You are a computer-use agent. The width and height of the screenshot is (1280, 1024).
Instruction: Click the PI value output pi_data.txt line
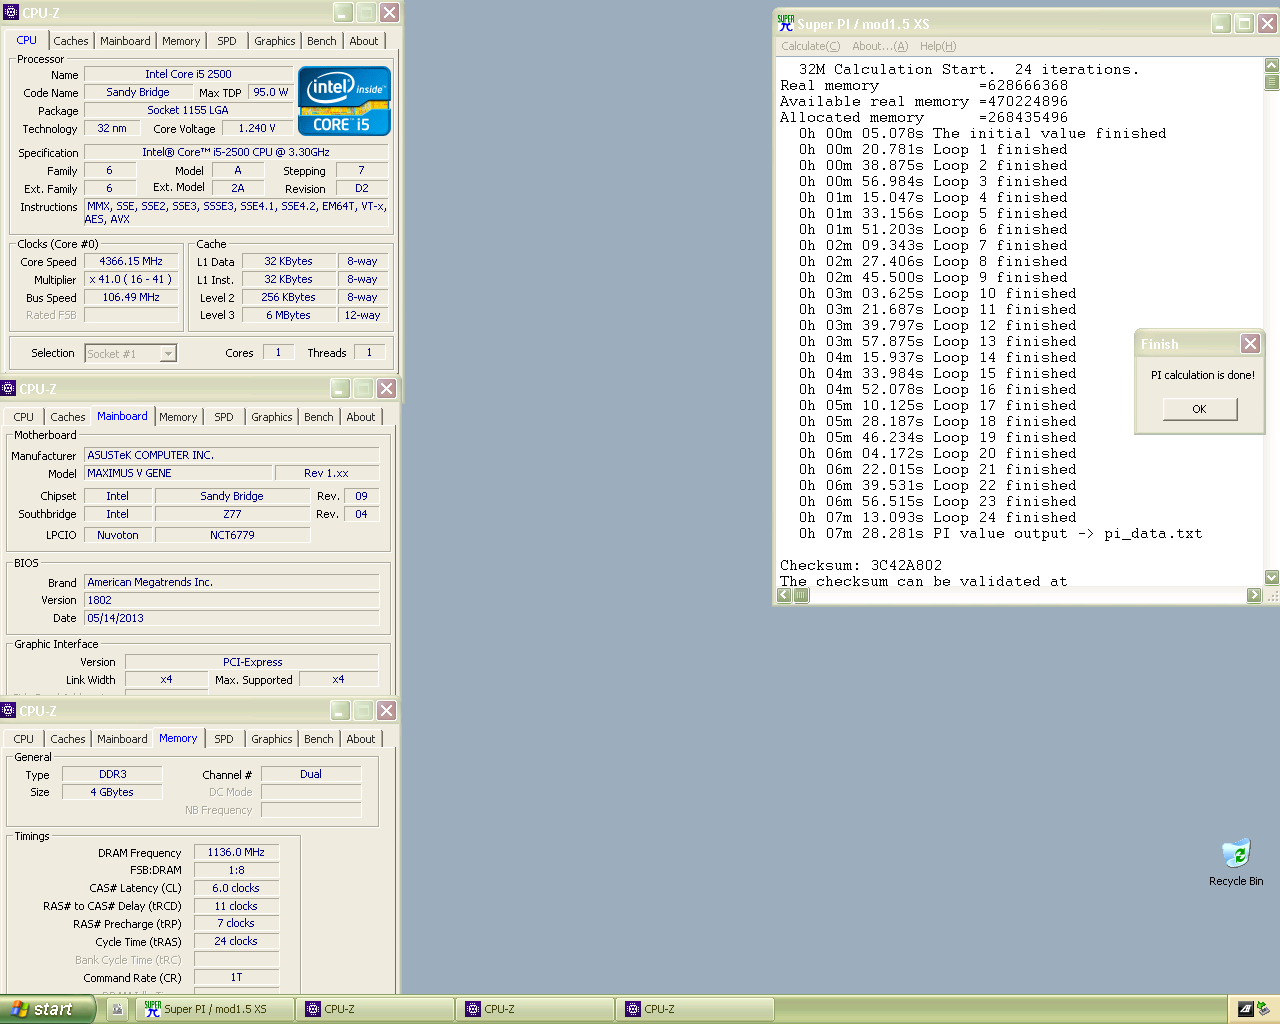click(1000, 533)
